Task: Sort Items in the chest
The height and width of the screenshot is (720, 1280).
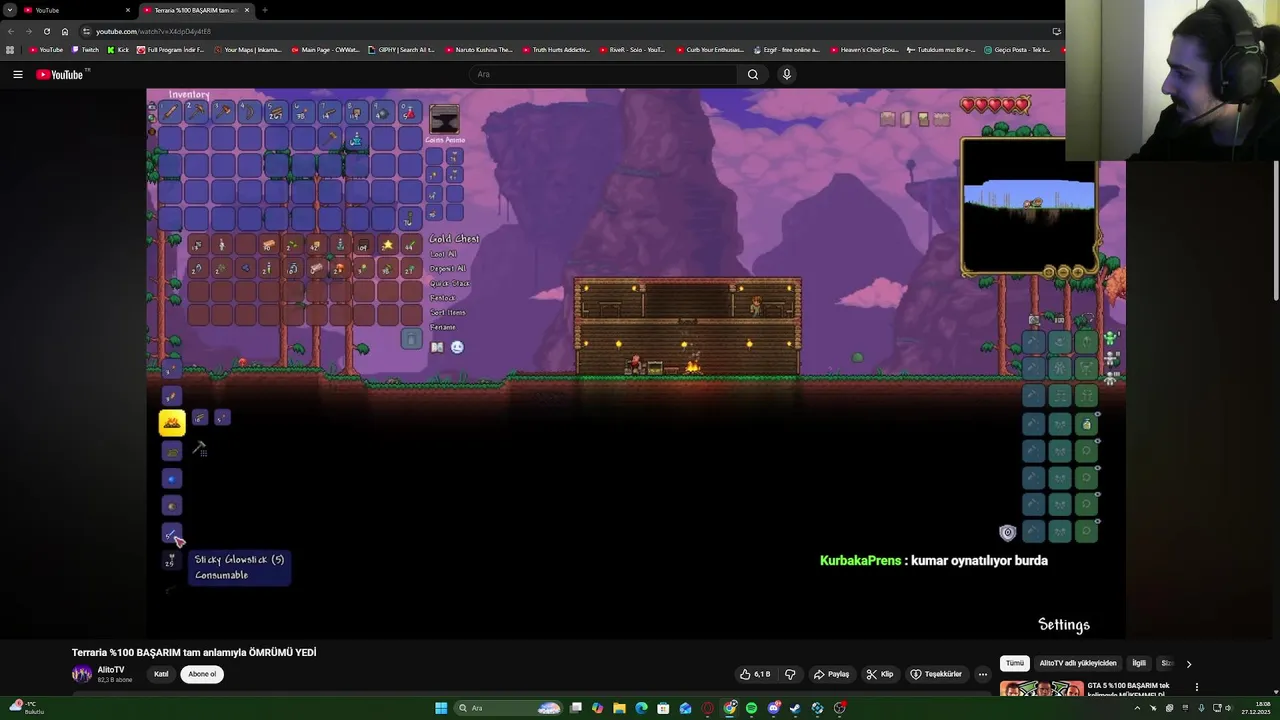Action: click(x=447, y=312)
